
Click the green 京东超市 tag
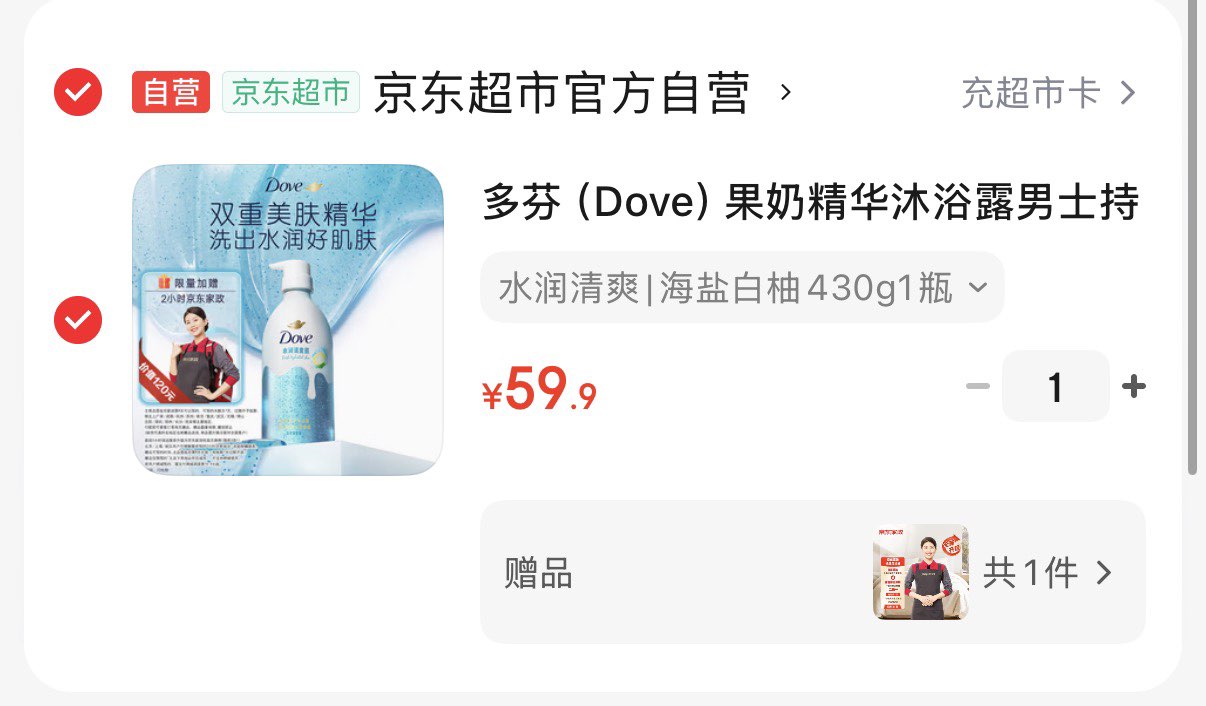(291, 92)
